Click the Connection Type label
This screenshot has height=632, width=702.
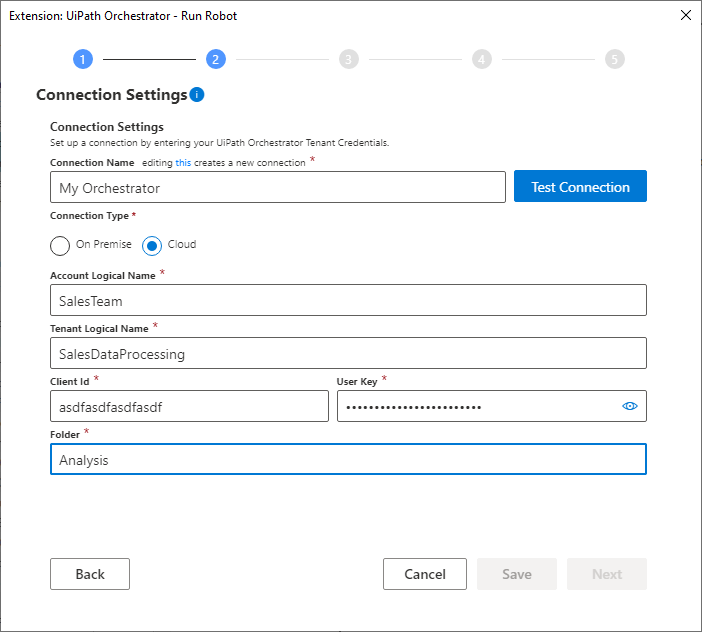coord(90,216)
